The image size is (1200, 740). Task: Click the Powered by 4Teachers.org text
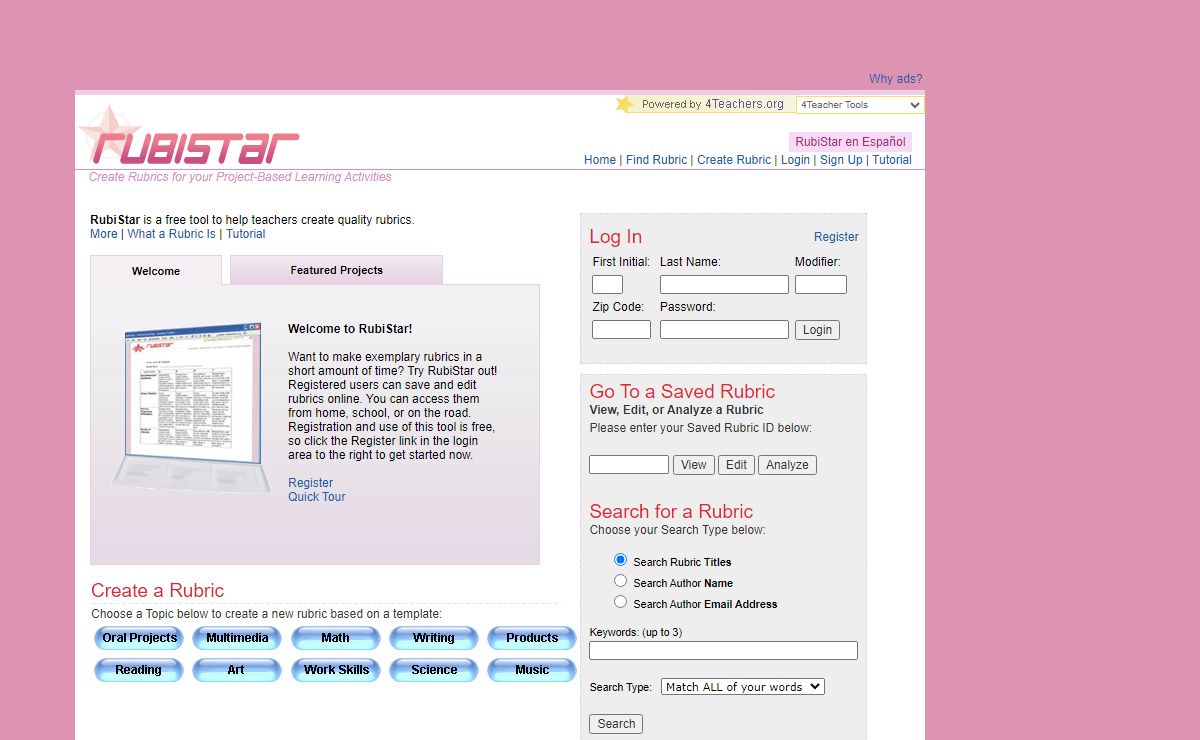[712, 104]
